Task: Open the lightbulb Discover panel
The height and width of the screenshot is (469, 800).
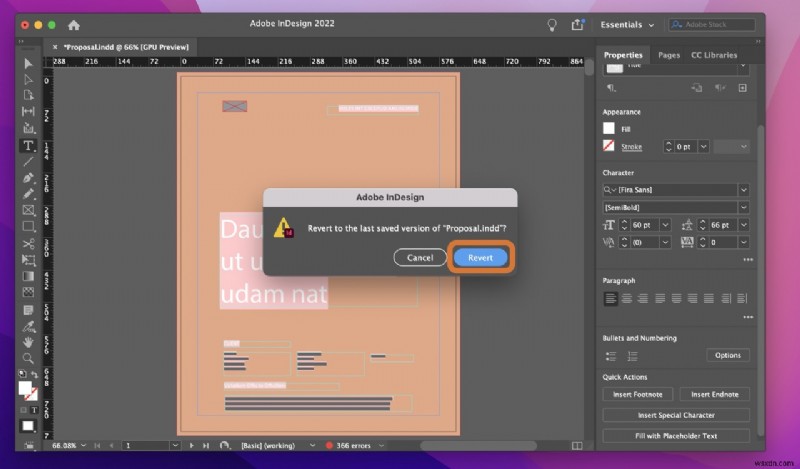Action: (552, 25)
